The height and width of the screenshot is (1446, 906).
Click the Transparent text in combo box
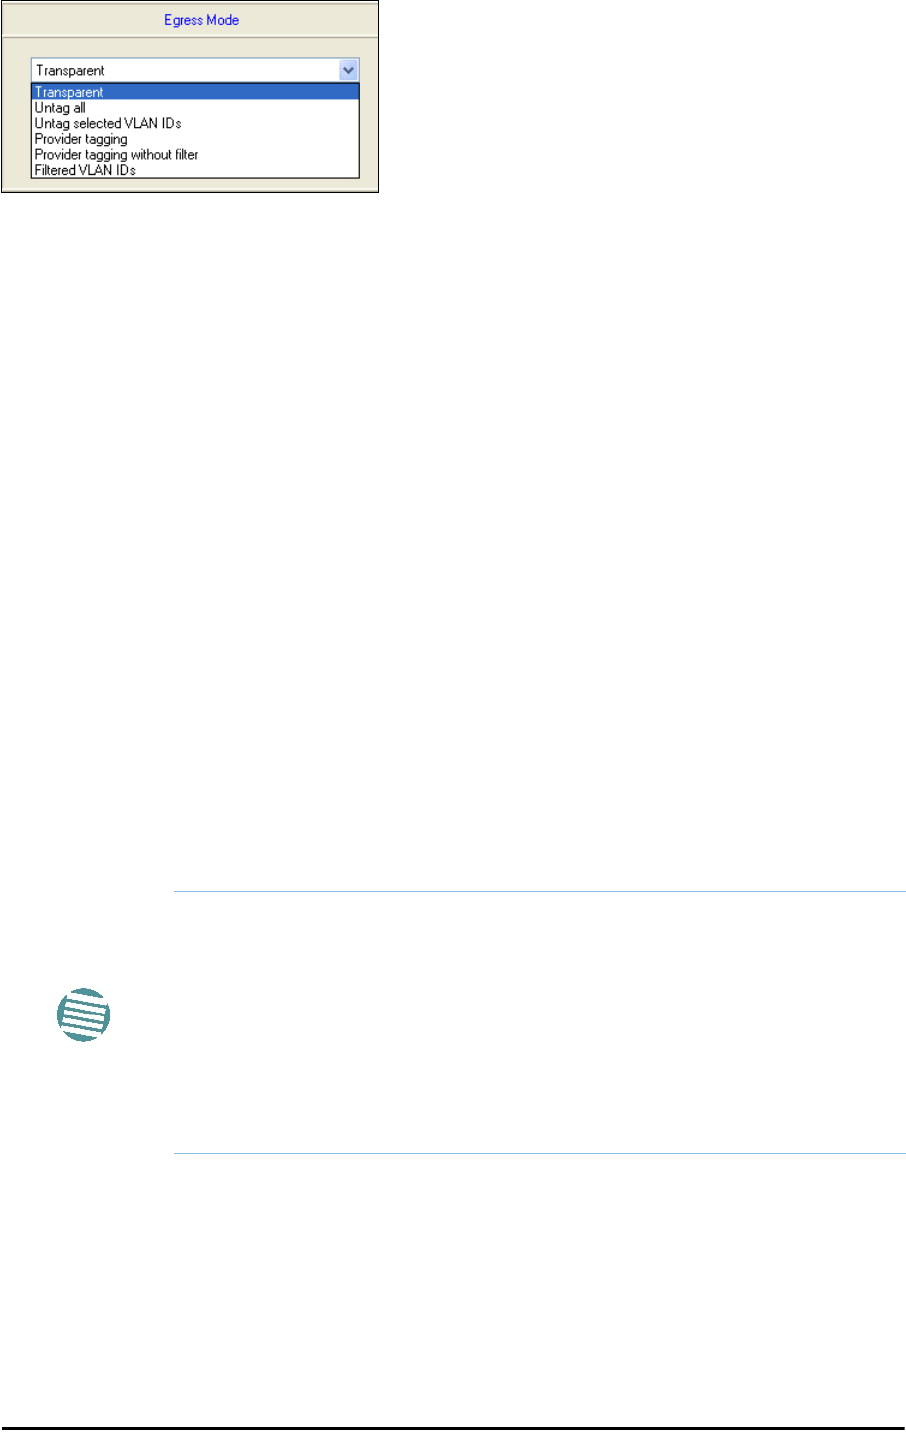coord(70,71)
